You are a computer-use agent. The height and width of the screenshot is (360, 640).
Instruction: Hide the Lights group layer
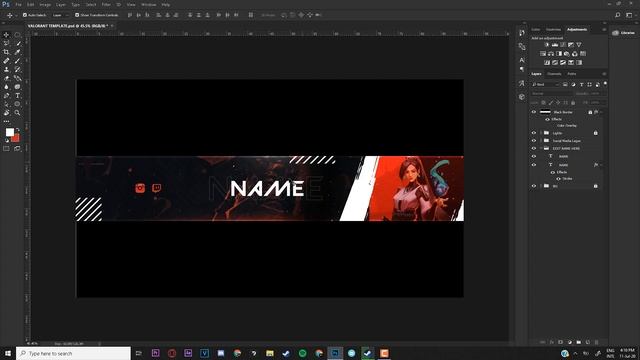point(534,133)
